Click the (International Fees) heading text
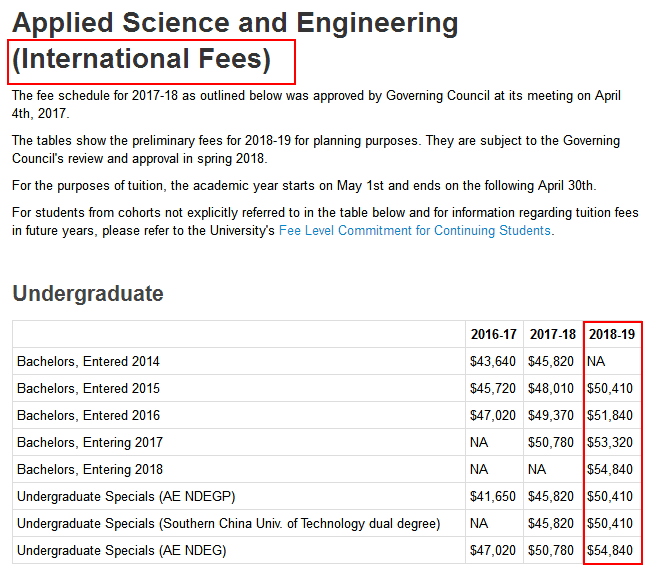Image resolution: width=662 pixels, height=576 pixels. pyautogui.click(x=141, y=59)
